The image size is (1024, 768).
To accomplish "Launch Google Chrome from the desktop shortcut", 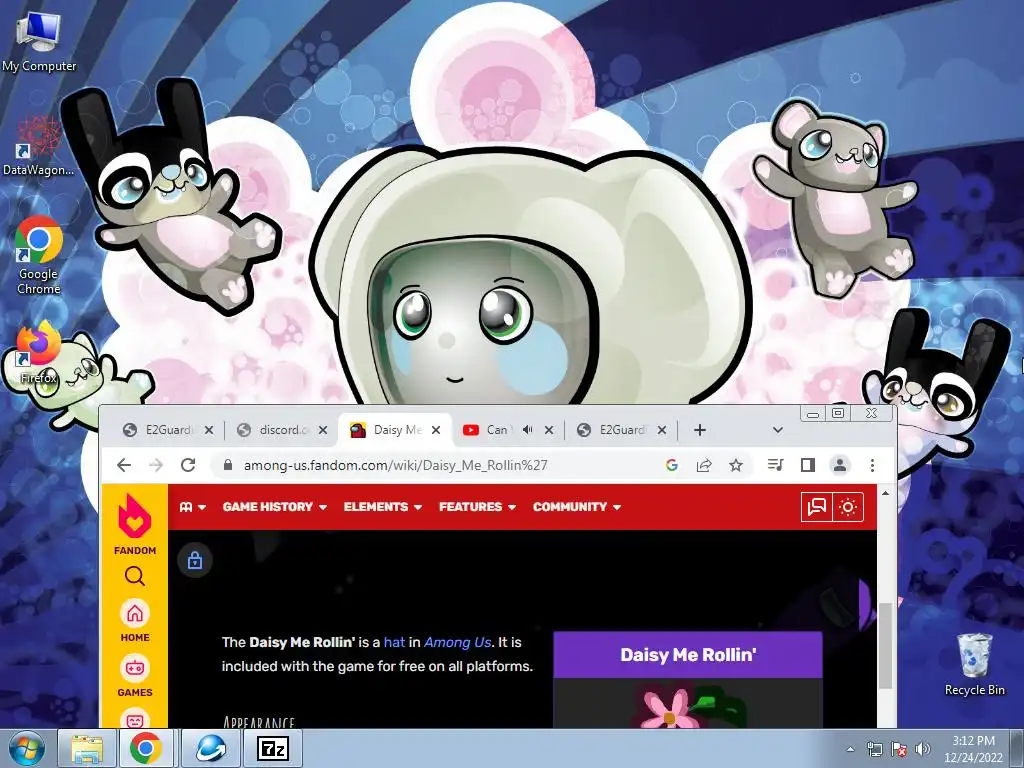I will click(39, 255).
